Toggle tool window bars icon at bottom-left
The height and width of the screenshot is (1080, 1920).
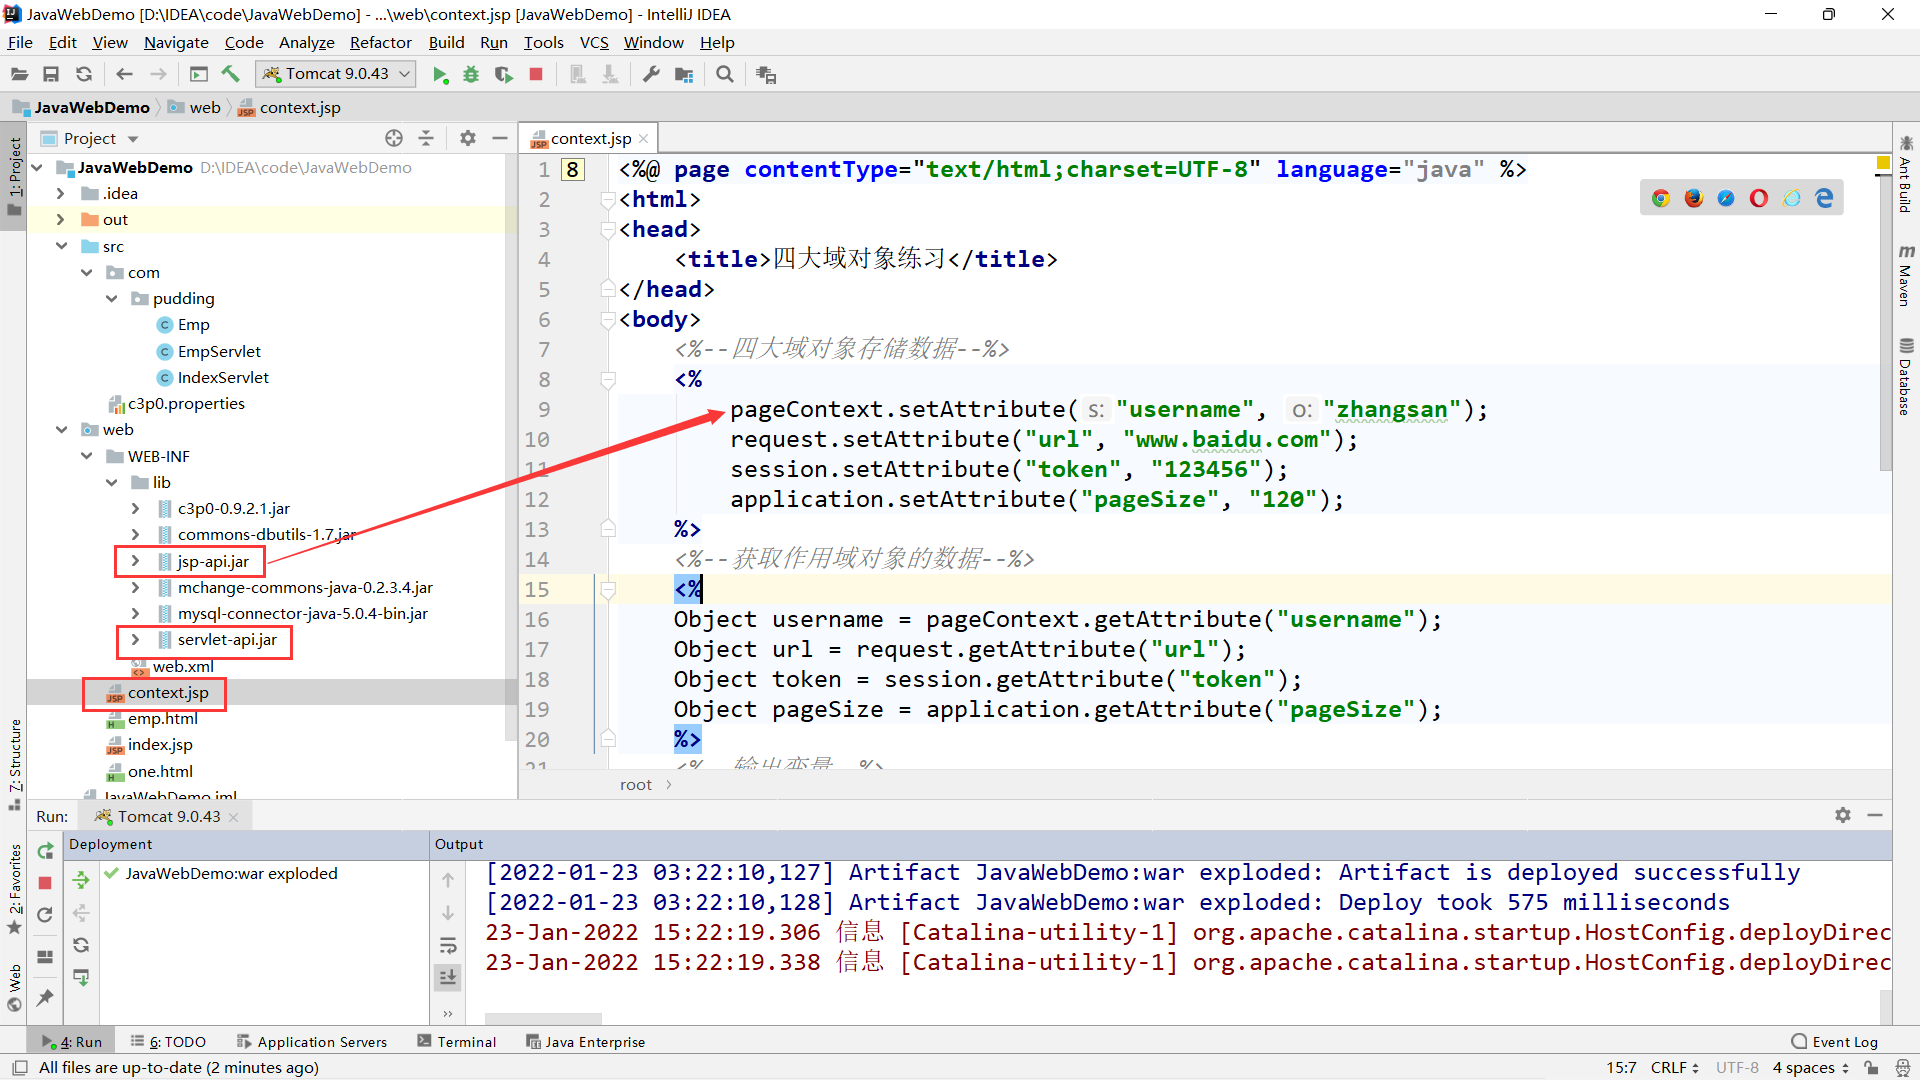[19, 1067]
